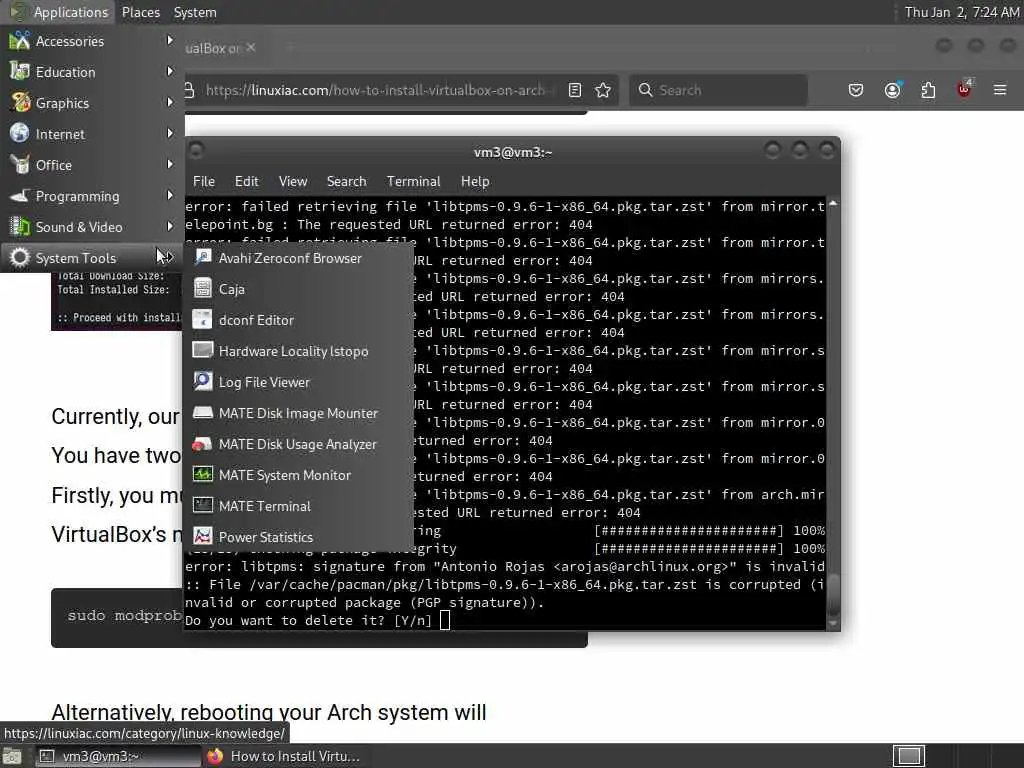Open the Places menu
1024x768 pixels.
[140, 12]
